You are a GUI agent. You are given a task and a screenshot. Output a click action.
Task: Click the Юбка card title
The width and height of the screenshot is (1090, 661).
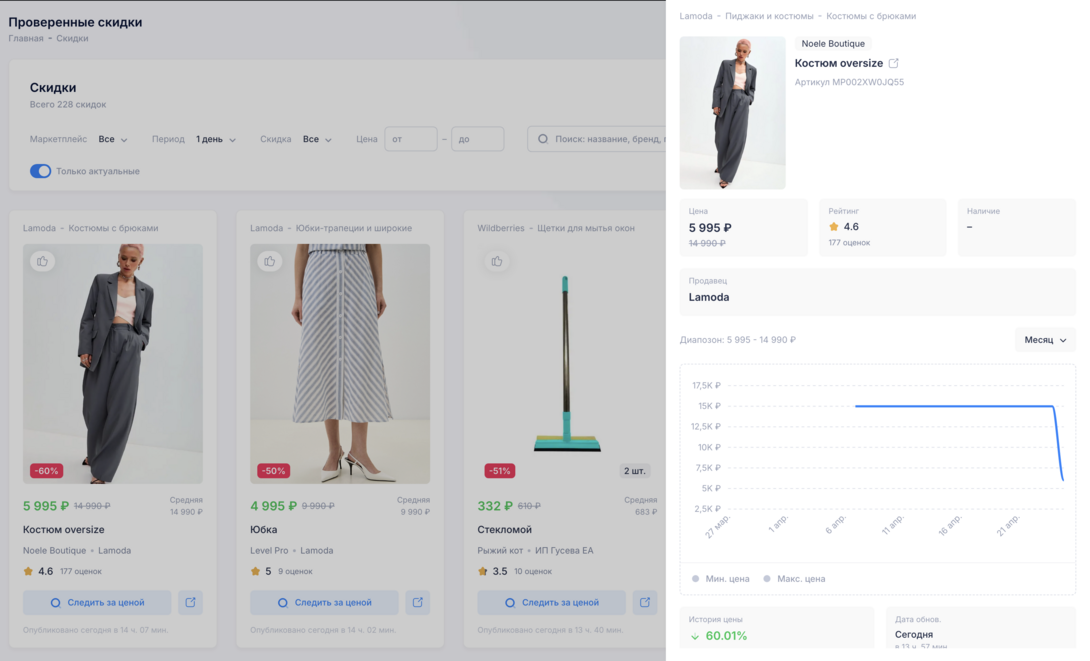[263, 530]
